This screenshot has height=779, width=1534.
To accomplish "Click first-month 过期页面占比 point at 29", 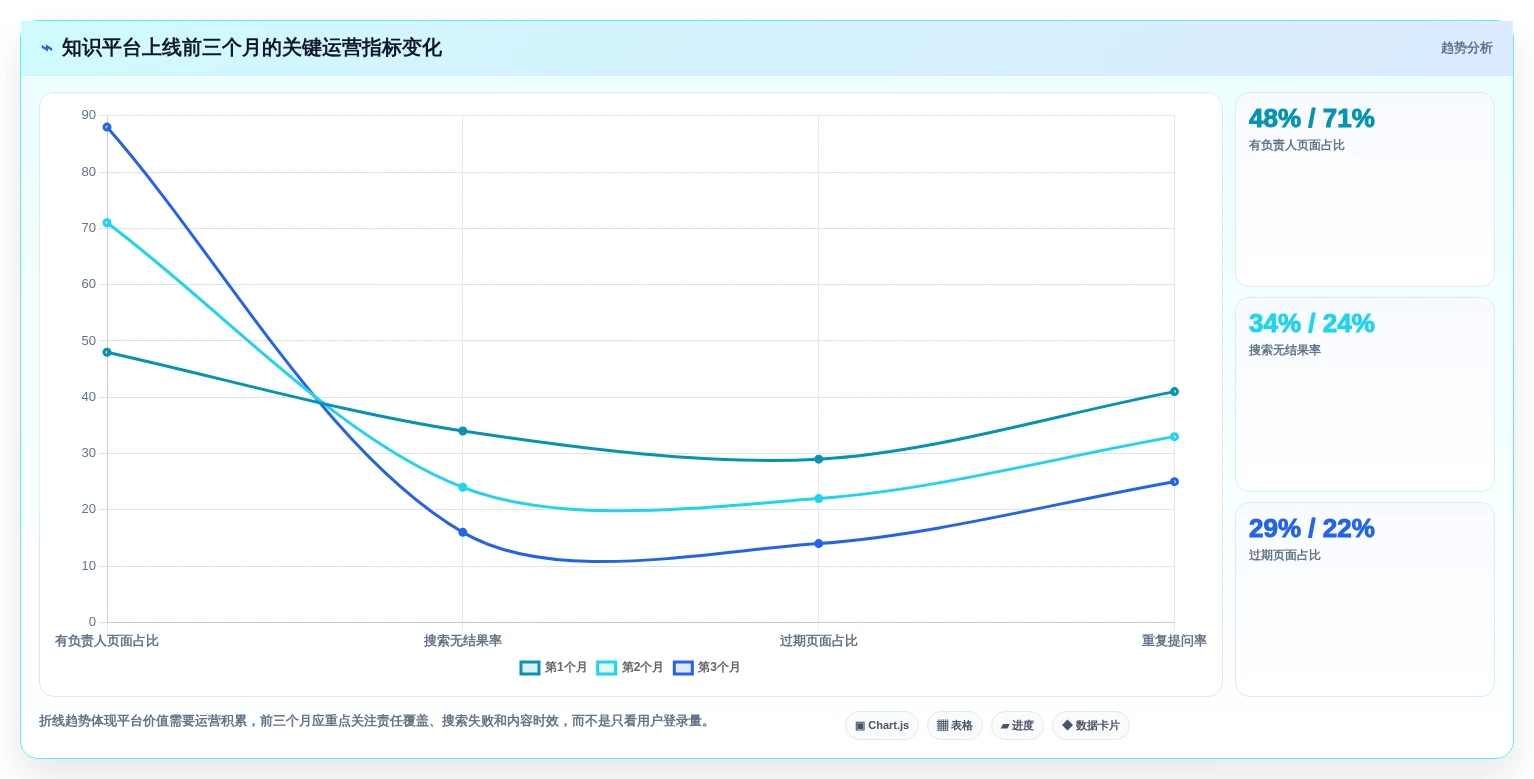I will coord(818,459).
